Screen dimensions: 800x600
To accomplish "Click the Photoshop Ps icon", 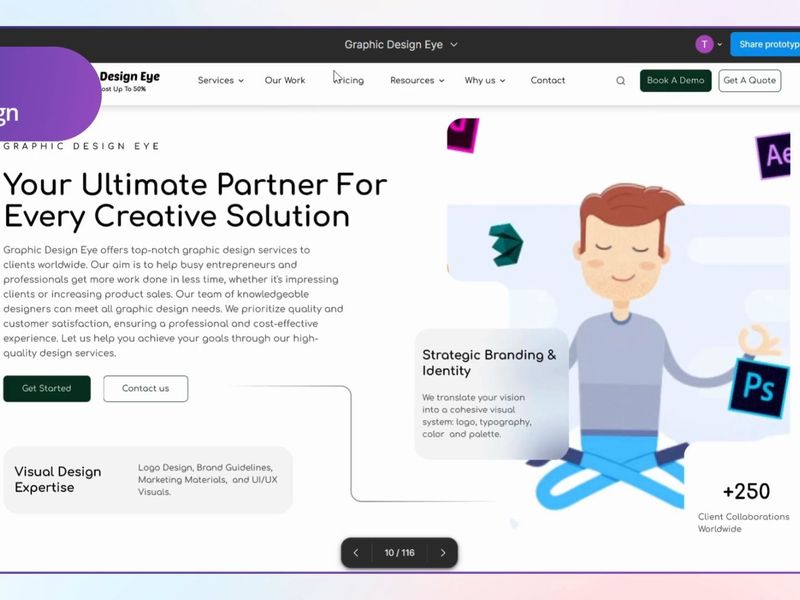I will click(759, 387).
